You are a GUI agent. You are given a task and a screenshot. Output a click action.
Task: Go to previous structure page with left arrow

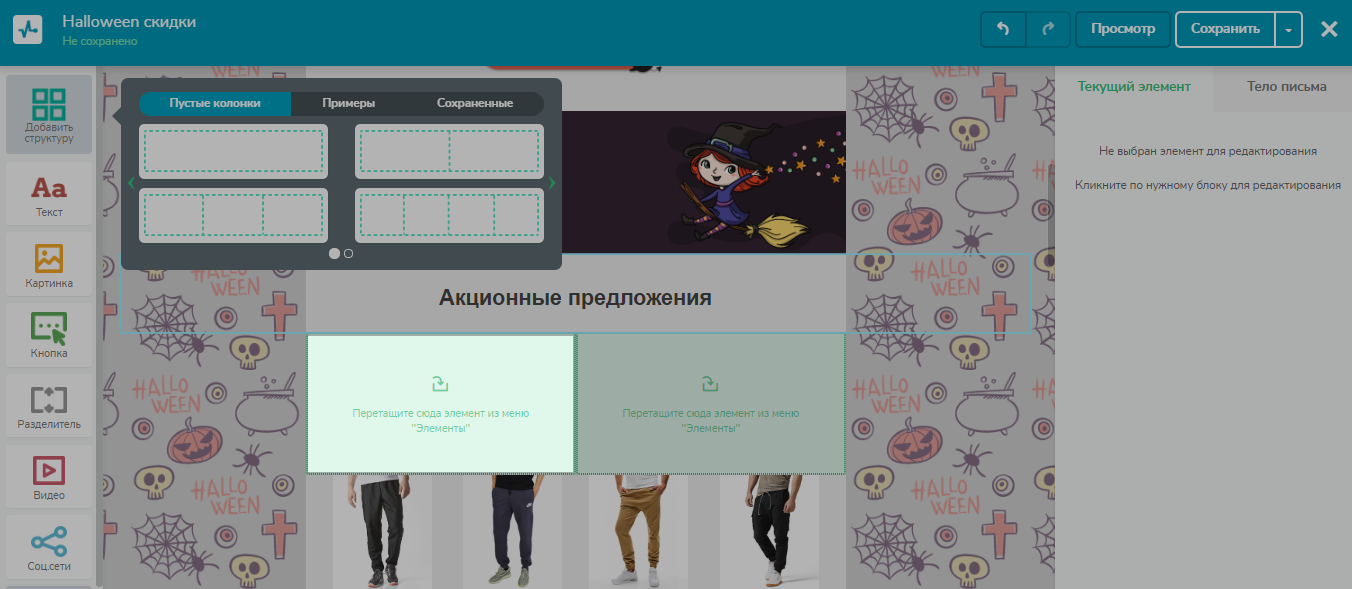click(x=131, y=183)
